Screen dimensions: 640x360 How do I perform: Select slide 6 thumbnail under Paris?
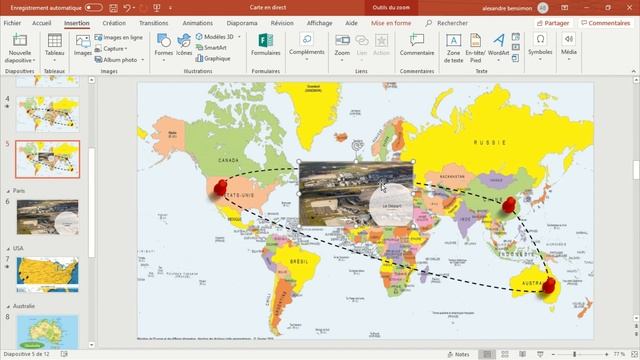coord(47,217)
